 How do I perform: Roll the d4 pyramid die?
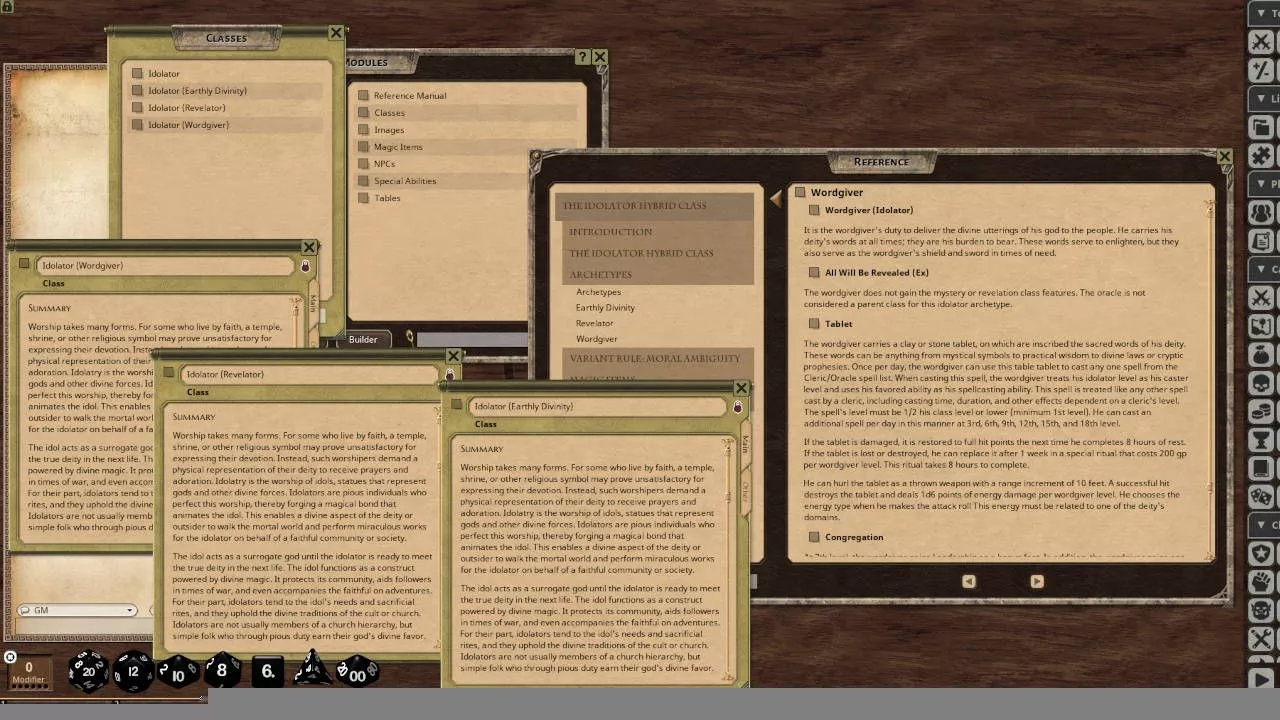[x=311, y=669]
